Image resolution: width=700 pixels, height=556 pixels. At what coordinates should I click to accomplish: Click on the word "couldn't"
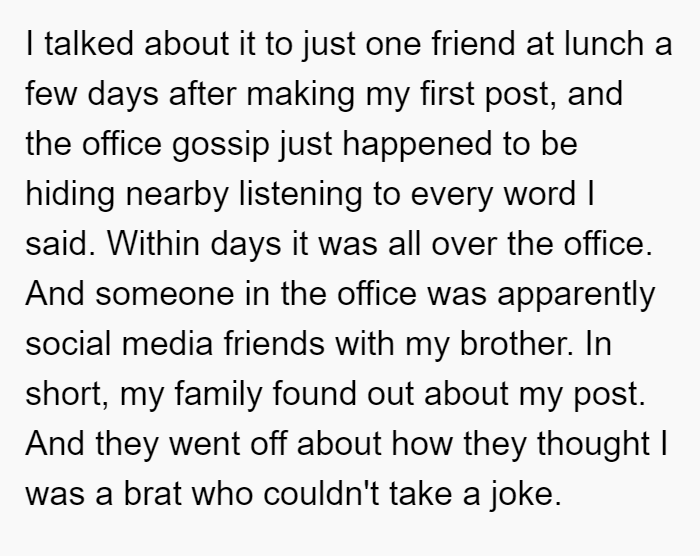click(x=321, y=494)
